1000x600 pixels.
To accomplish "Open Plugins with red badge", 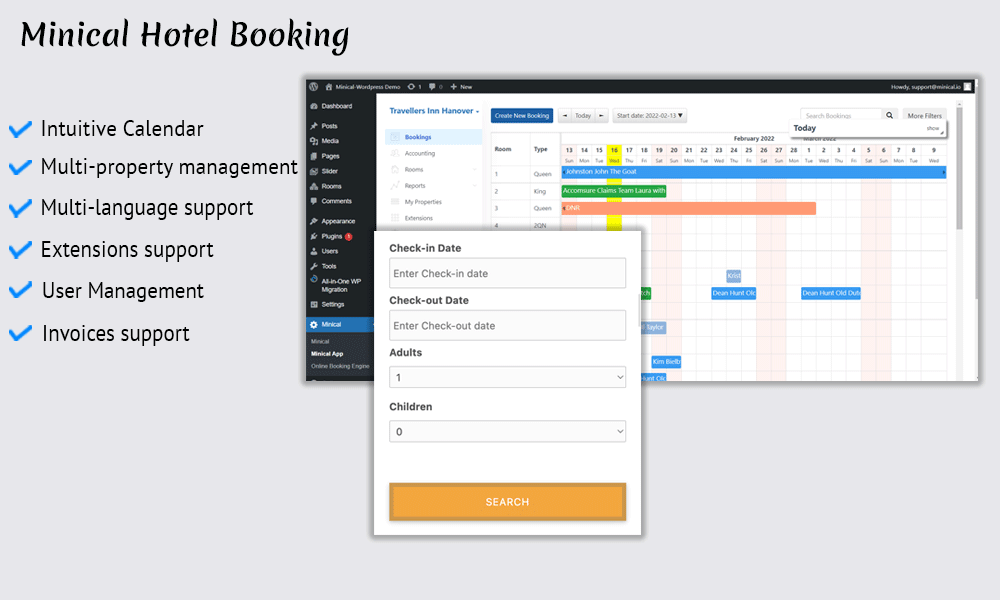I will 331,237.
